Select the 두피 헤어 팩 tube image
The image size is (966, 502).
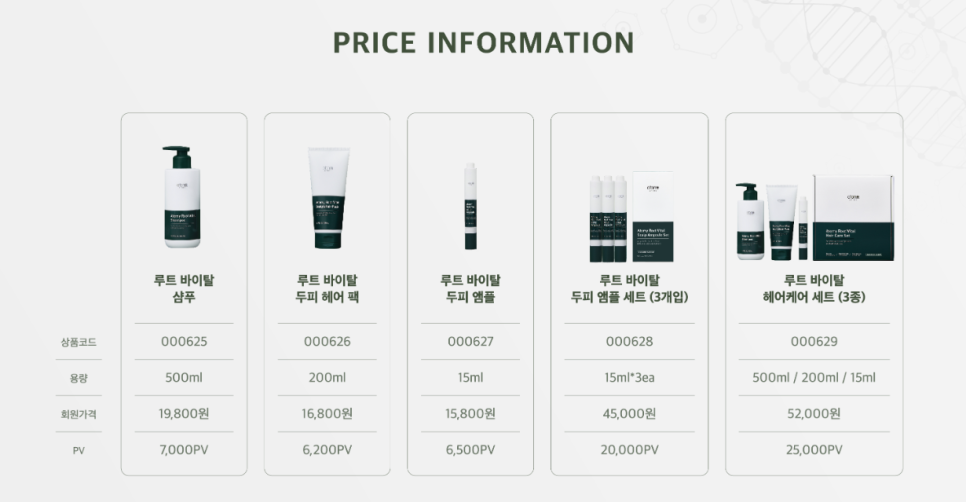(328, 197)
